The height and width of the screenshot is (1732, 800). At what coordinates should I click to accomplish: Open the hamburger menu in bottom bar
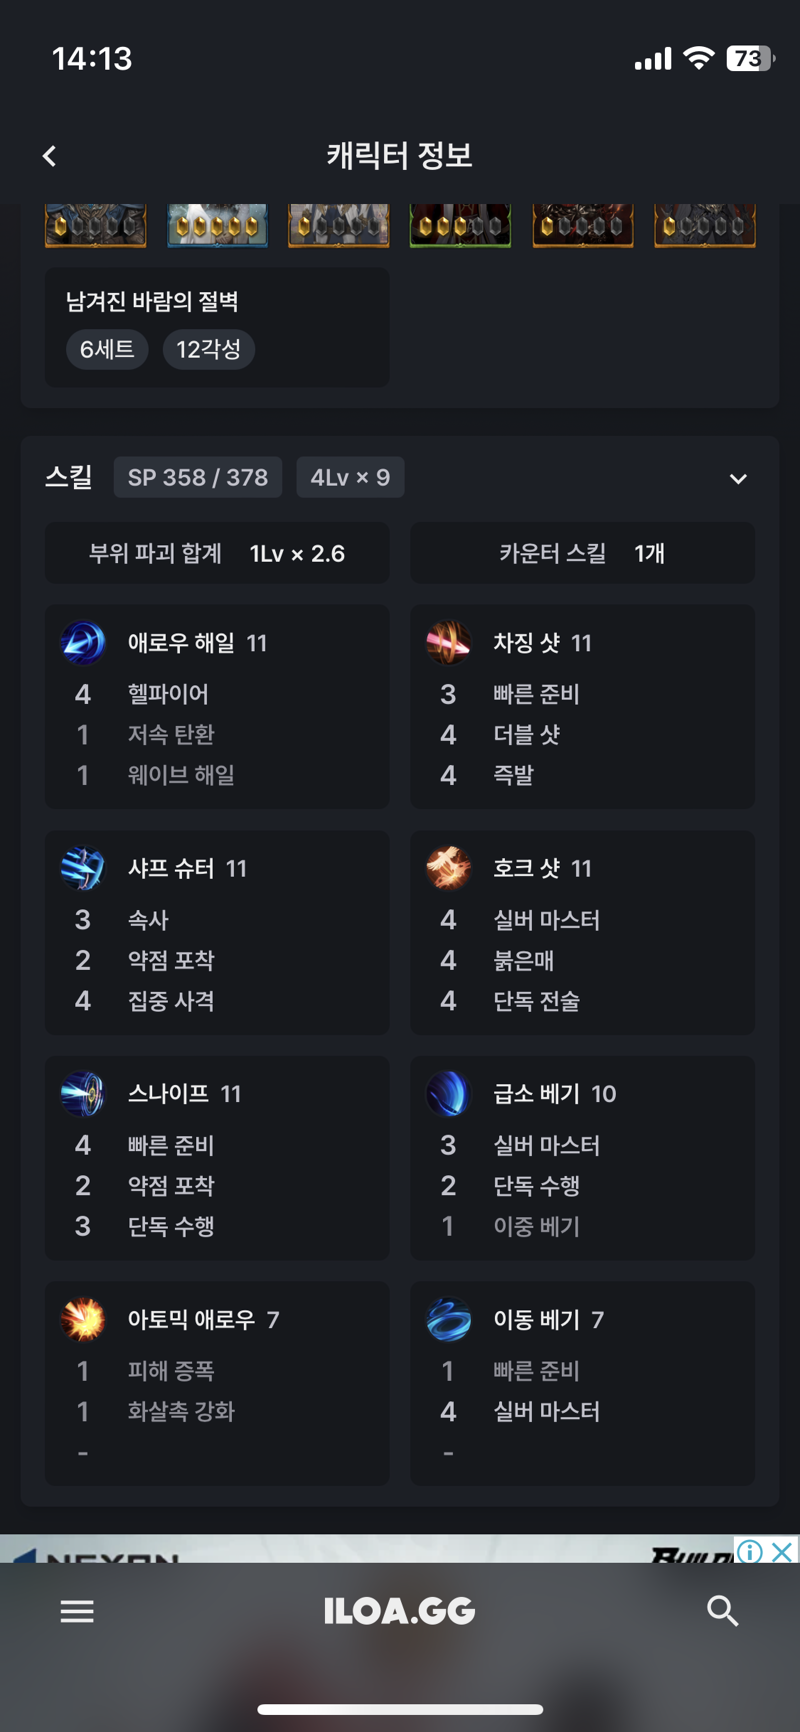[x=77, y=1611]
